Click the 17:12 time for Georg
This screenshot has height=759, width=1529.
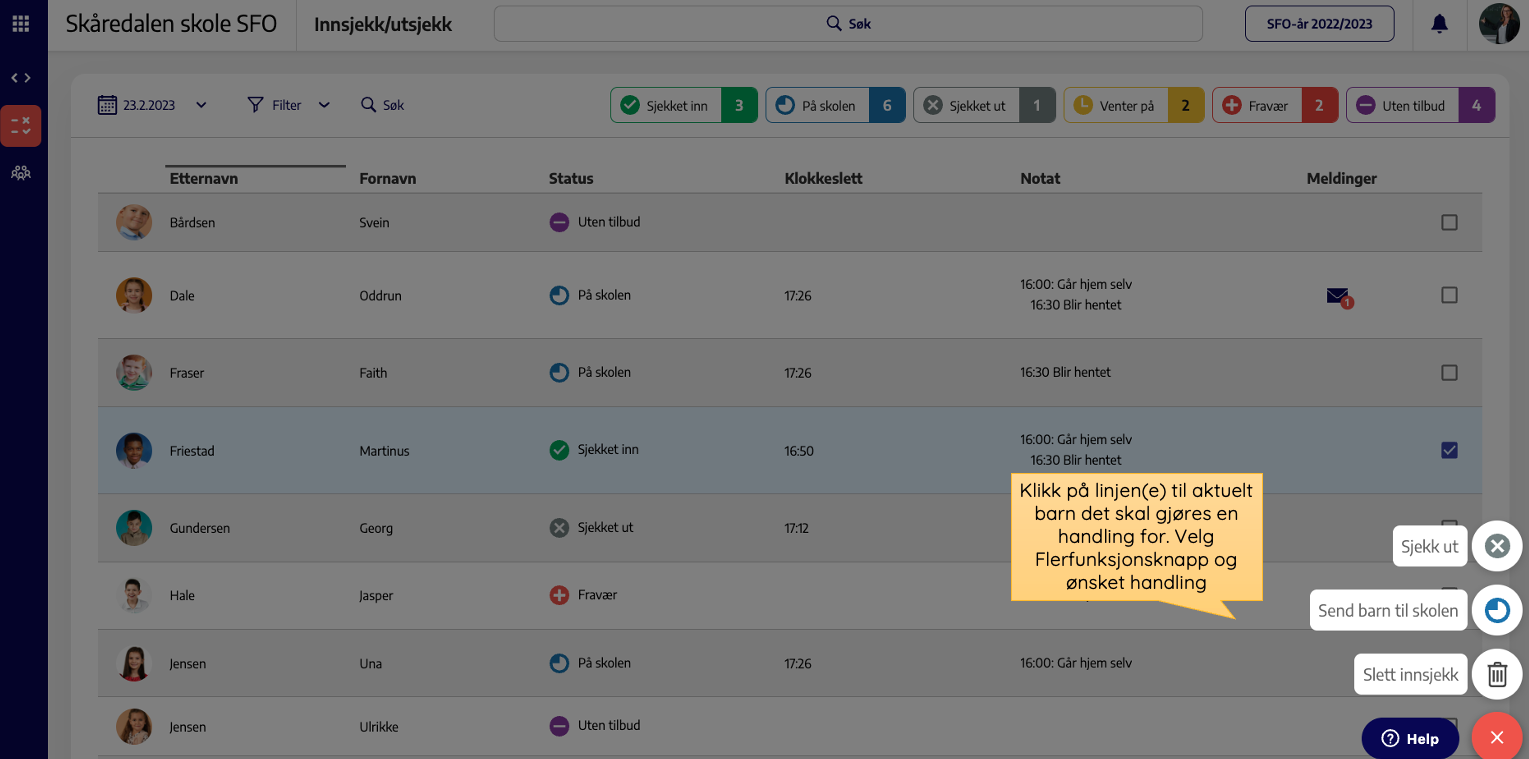pos(797,528)
